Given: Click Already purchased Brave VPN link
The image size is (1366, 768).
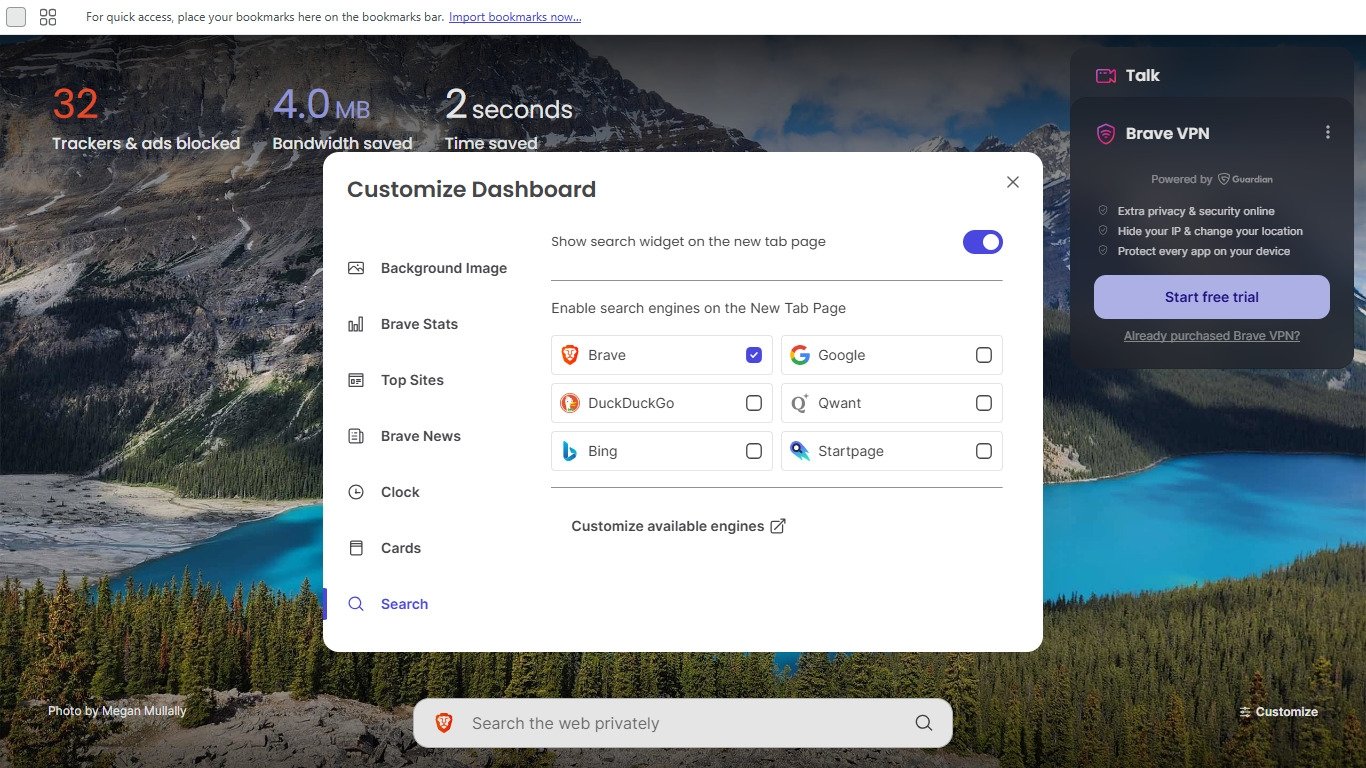Looking at the screenshot, I should [x=1212, y=336].
